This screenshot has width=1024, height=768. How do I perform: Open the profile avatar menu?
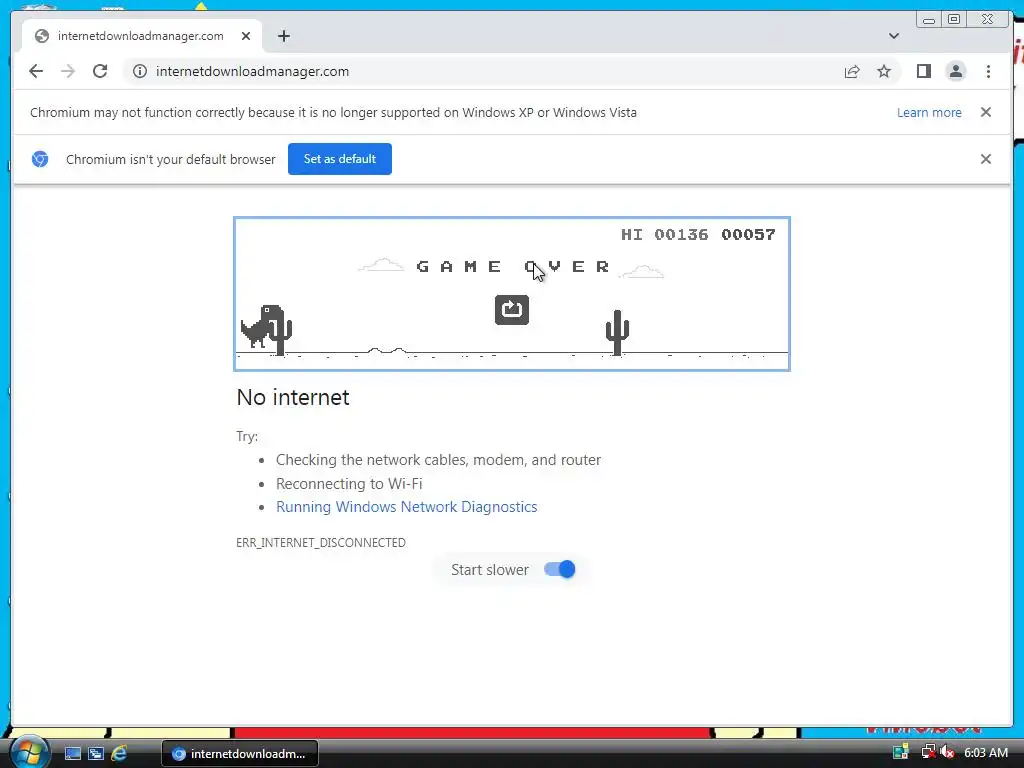(955, 71)
